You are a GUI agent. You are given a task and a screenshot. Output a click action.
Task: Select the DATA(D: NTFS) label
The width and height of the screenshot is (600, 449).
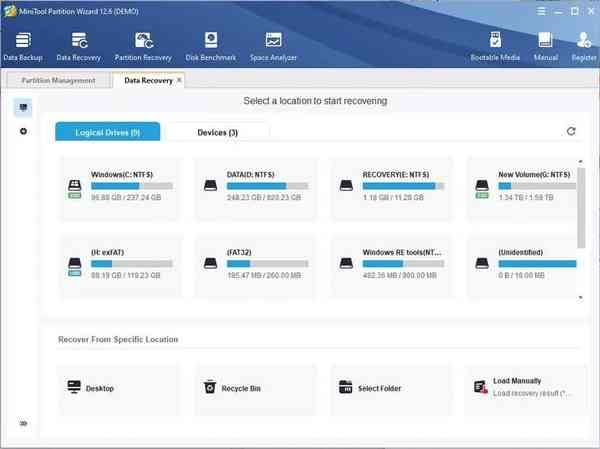251,175
